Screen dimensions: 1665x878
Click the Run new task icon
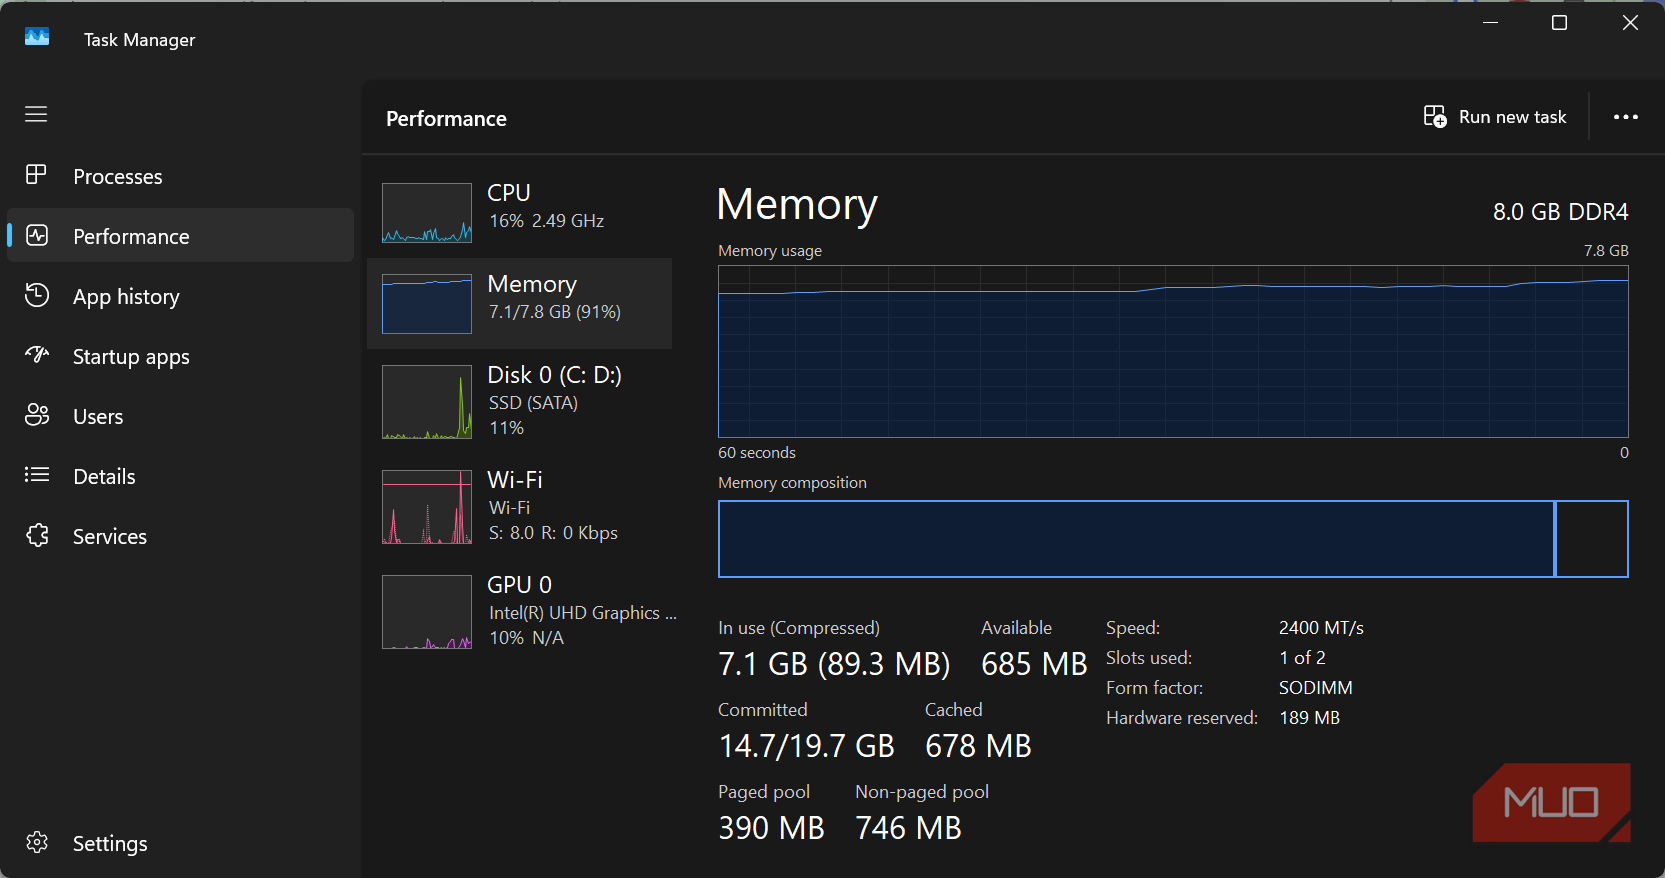[1435, 117]
